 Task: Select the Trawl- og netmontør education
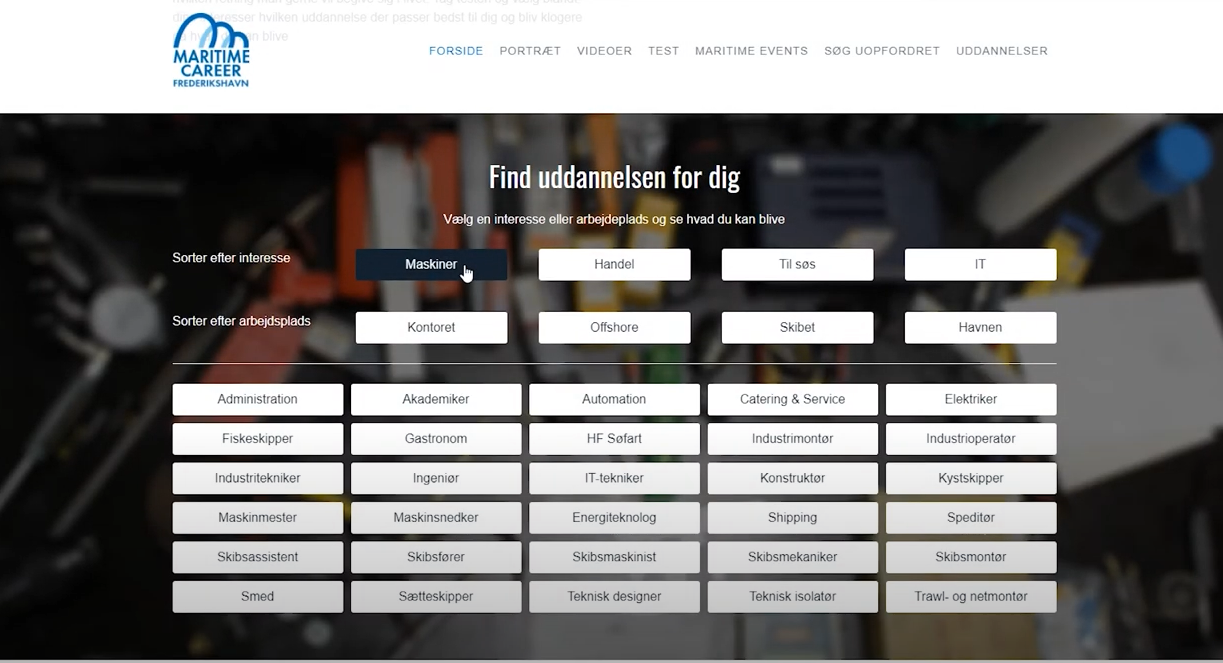coord(970,597)
